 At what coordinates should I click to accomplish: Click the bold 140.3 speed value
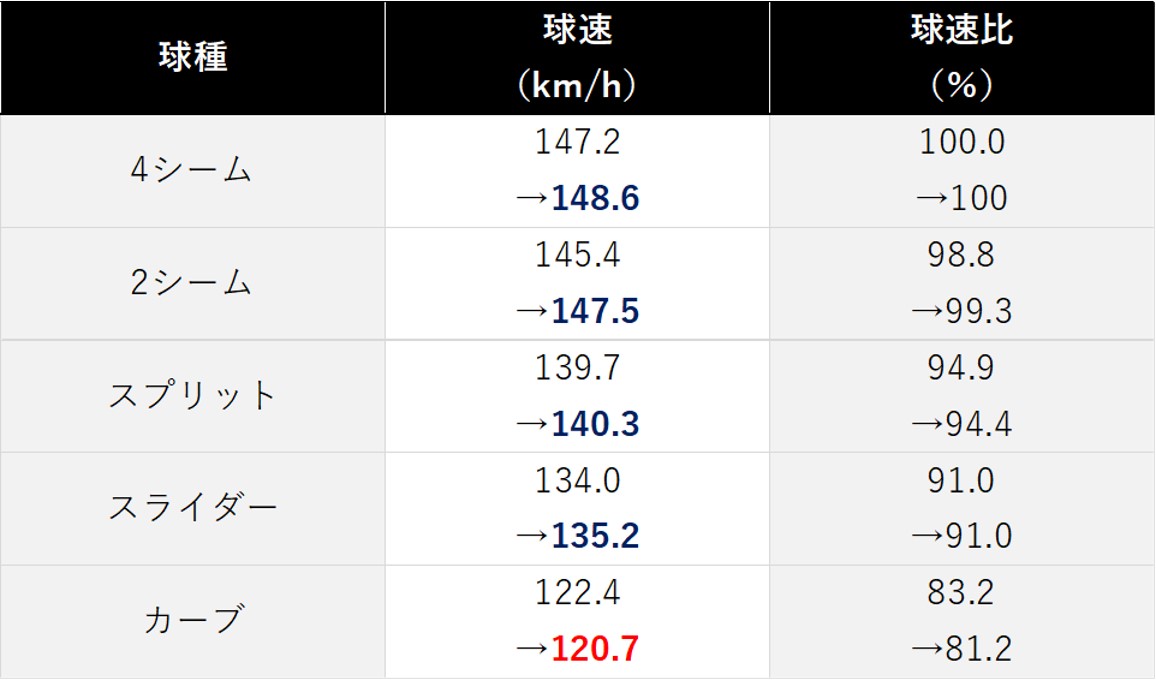[595, 424]
